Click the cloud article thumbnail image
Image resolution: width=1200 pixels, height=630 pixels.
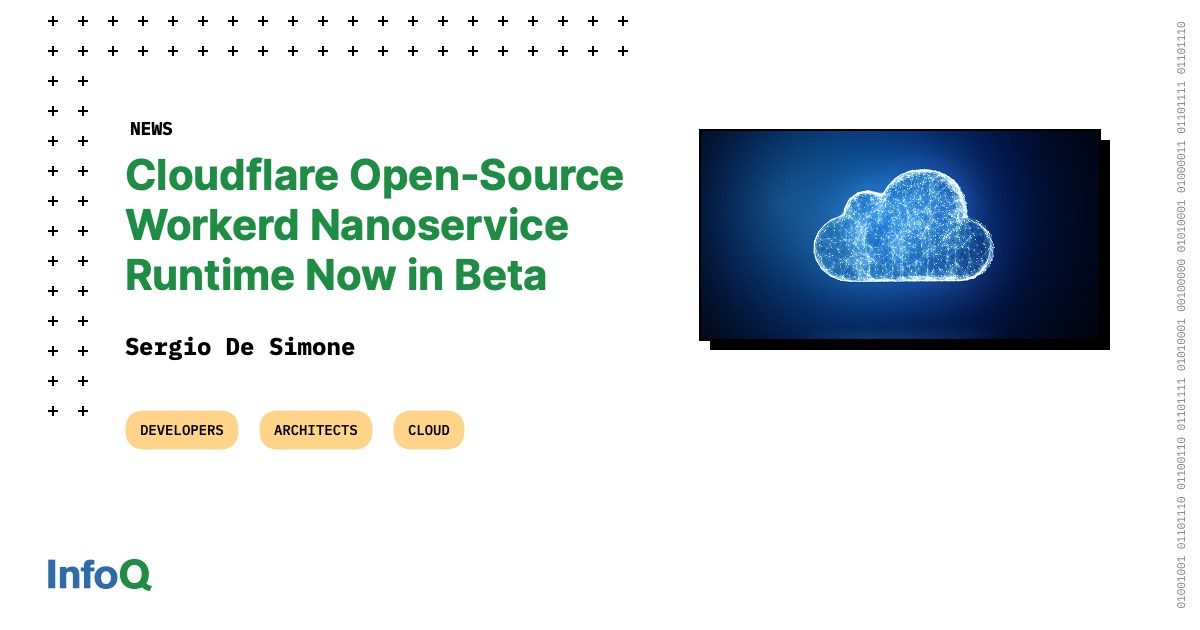[900, 235]
